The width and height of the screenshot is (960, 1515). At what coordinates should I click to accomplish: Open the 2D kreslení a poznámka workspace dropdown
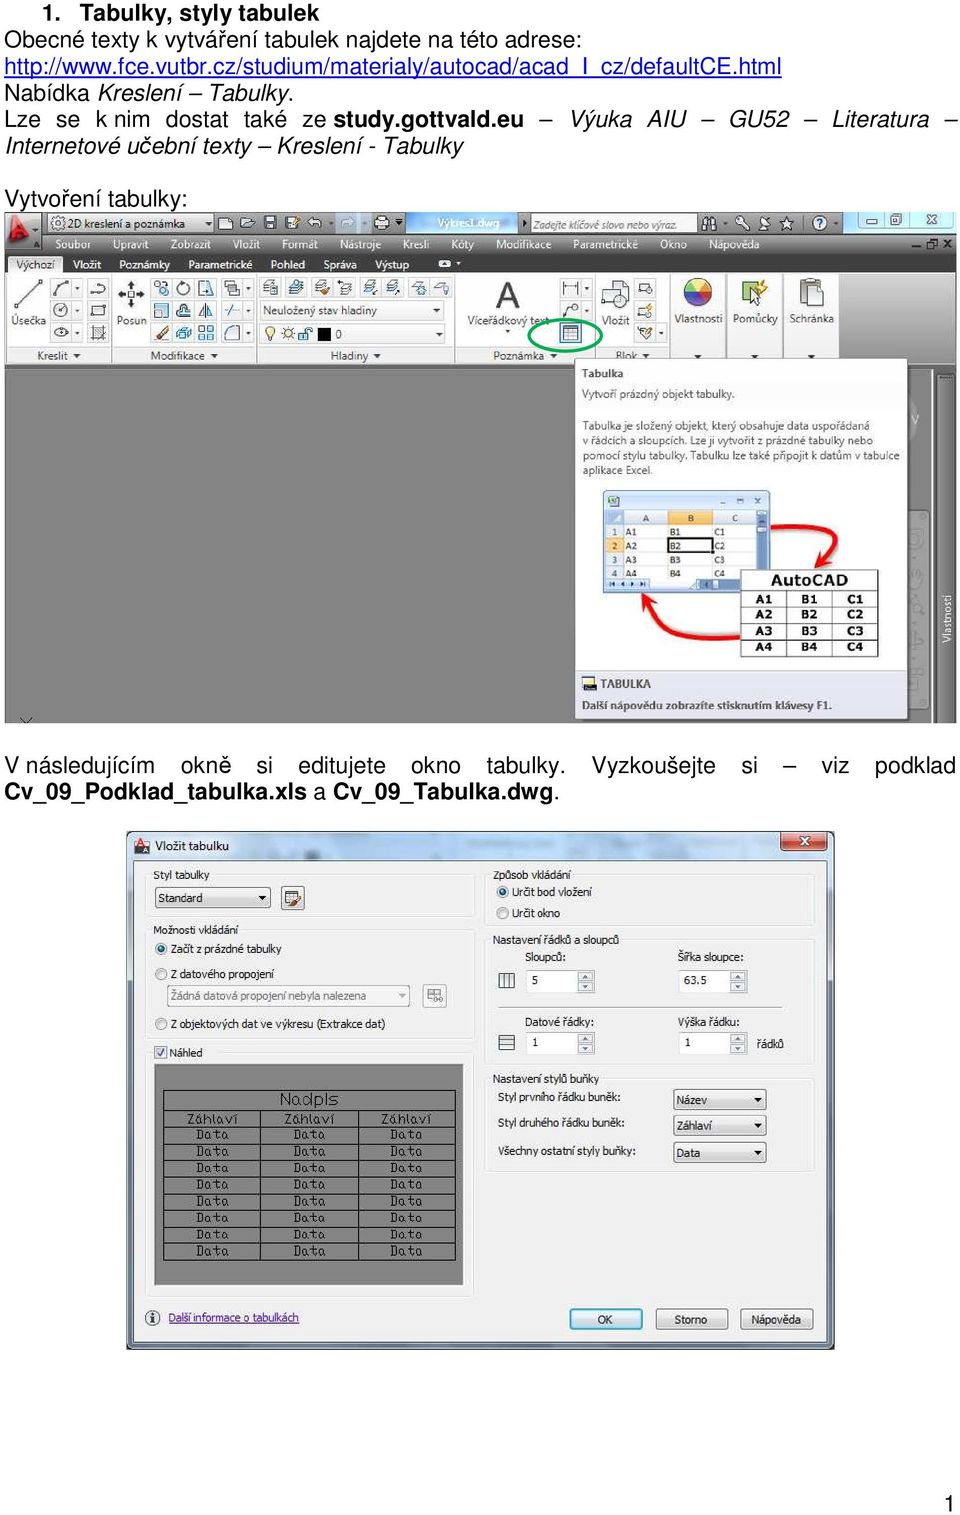coord(132,223)
